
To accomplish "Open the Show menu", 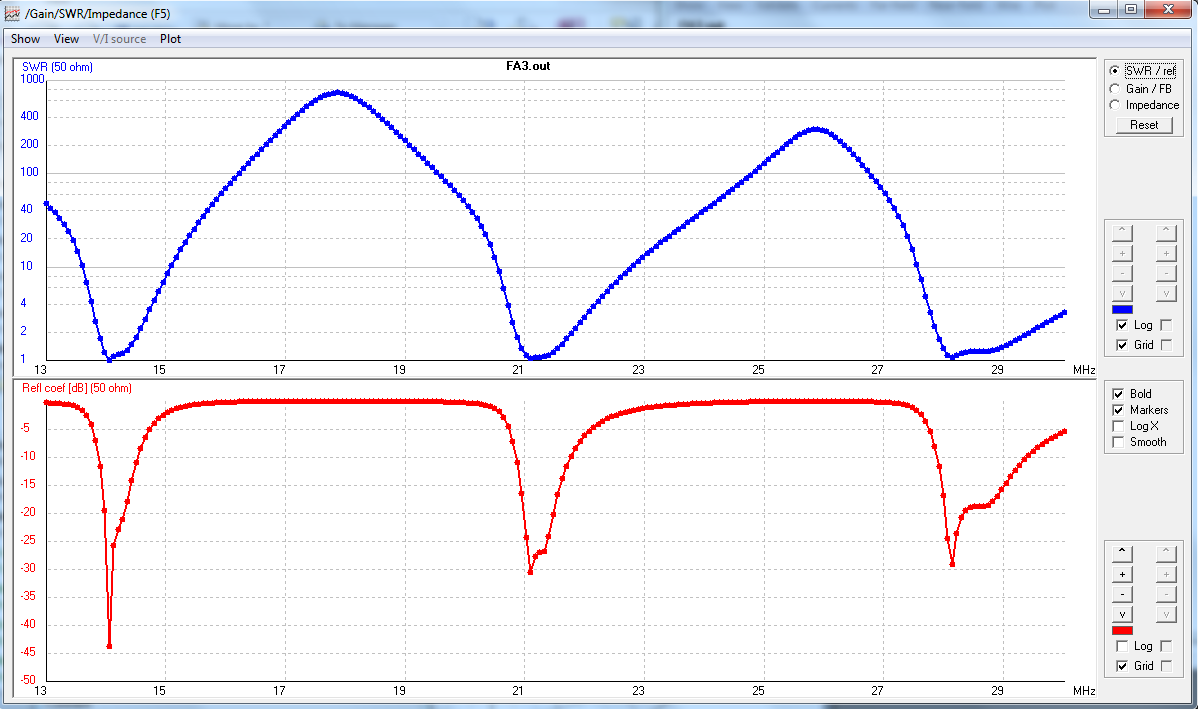I will [x=26, y=39].
